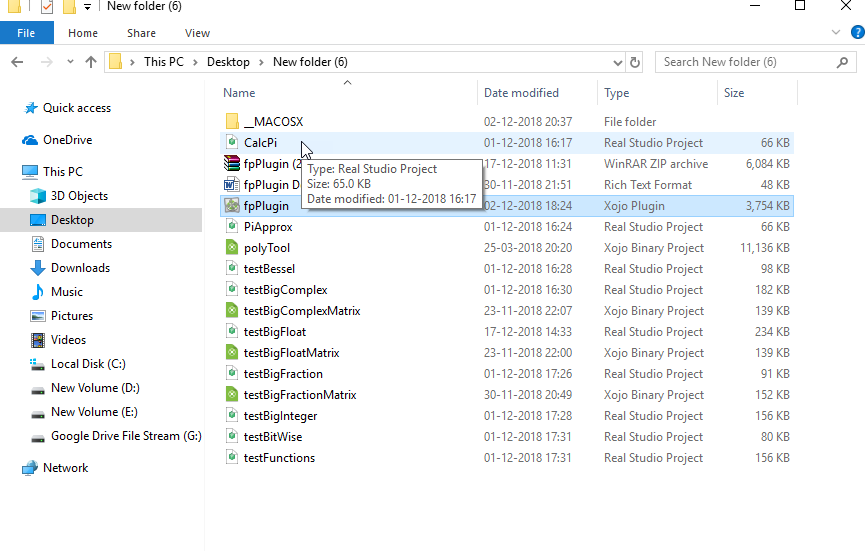Select Network in navigation pane
The image size is (865, 551).
[x=65, y=468]
